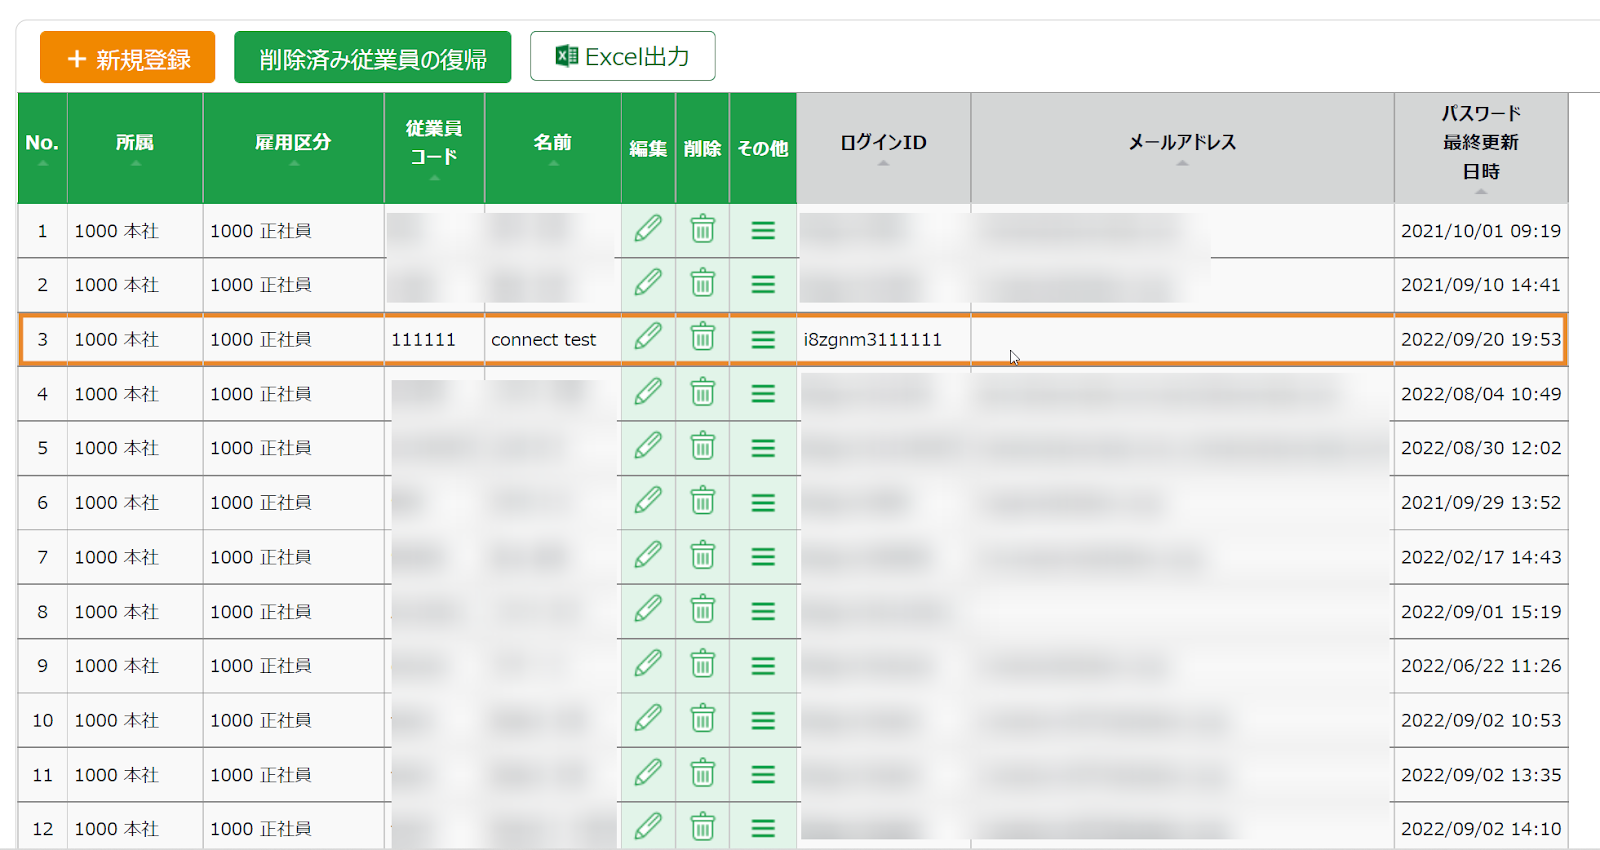The height and width of the screenshot is (850, 1600).
Task: Delete row 2 with trash icon
Action: (703, 283)
